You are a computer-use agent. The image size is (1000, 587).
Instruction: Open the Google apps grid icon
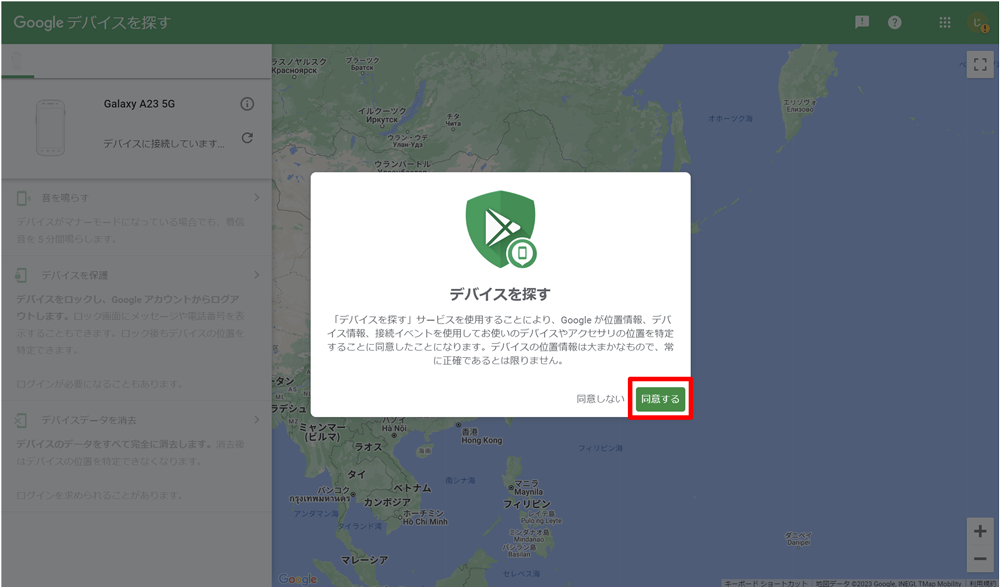945,22
